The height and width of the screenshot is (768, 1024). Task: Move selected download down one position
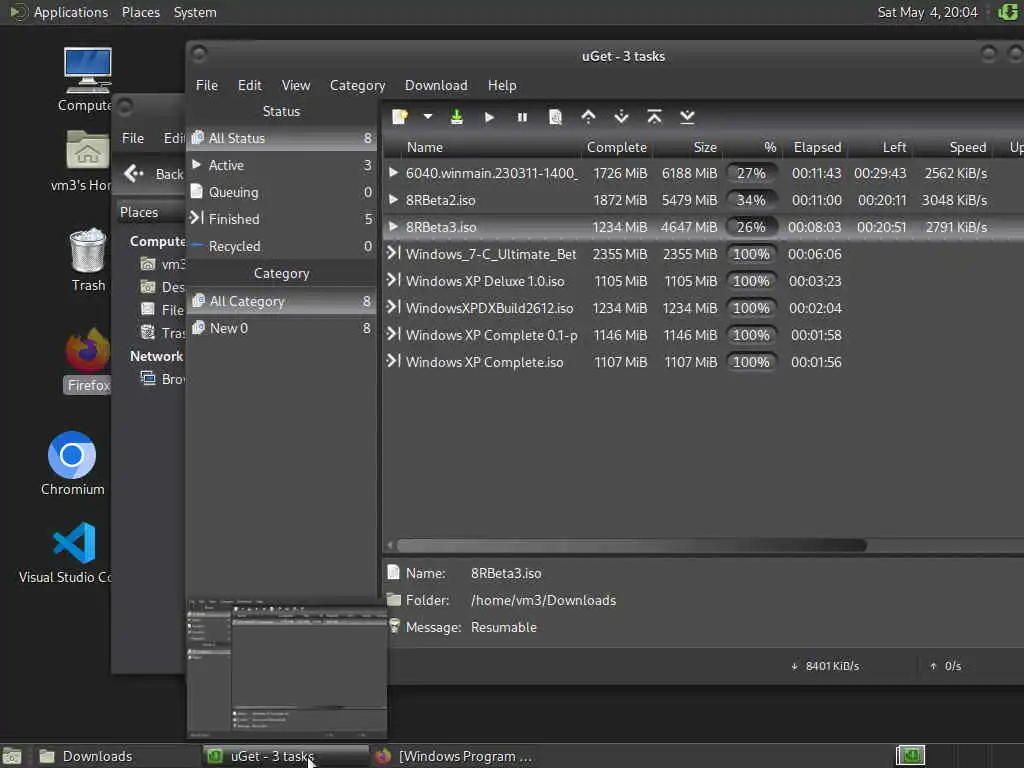click(x=621, y=117)
